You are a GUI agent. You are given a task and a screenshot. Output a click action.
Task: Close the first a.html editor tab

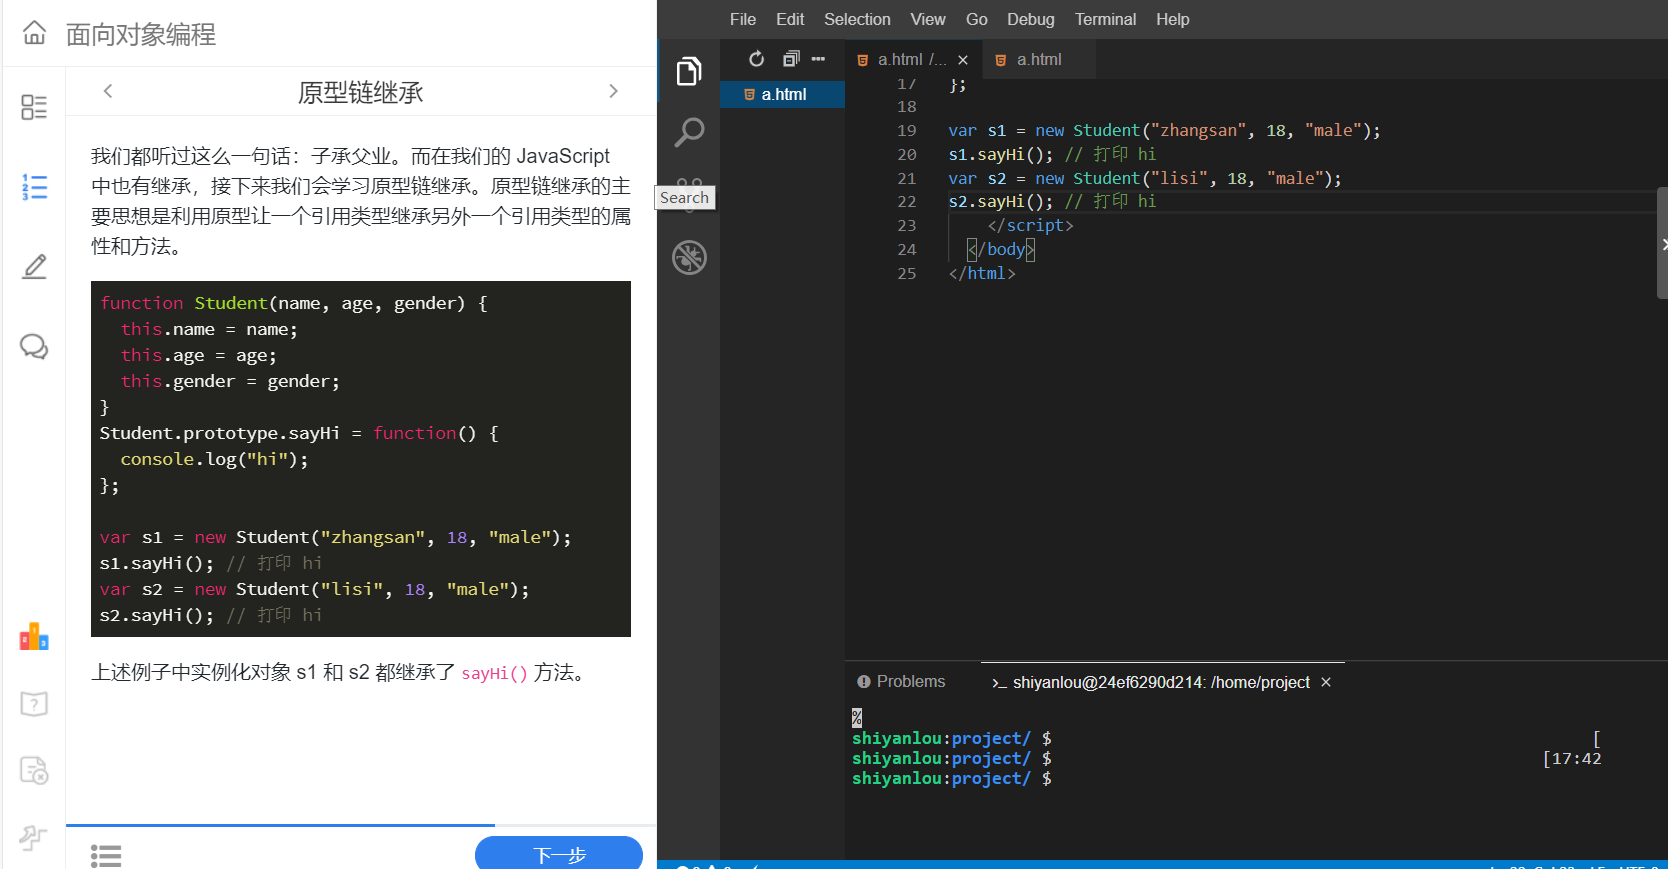tap(963, 60)
